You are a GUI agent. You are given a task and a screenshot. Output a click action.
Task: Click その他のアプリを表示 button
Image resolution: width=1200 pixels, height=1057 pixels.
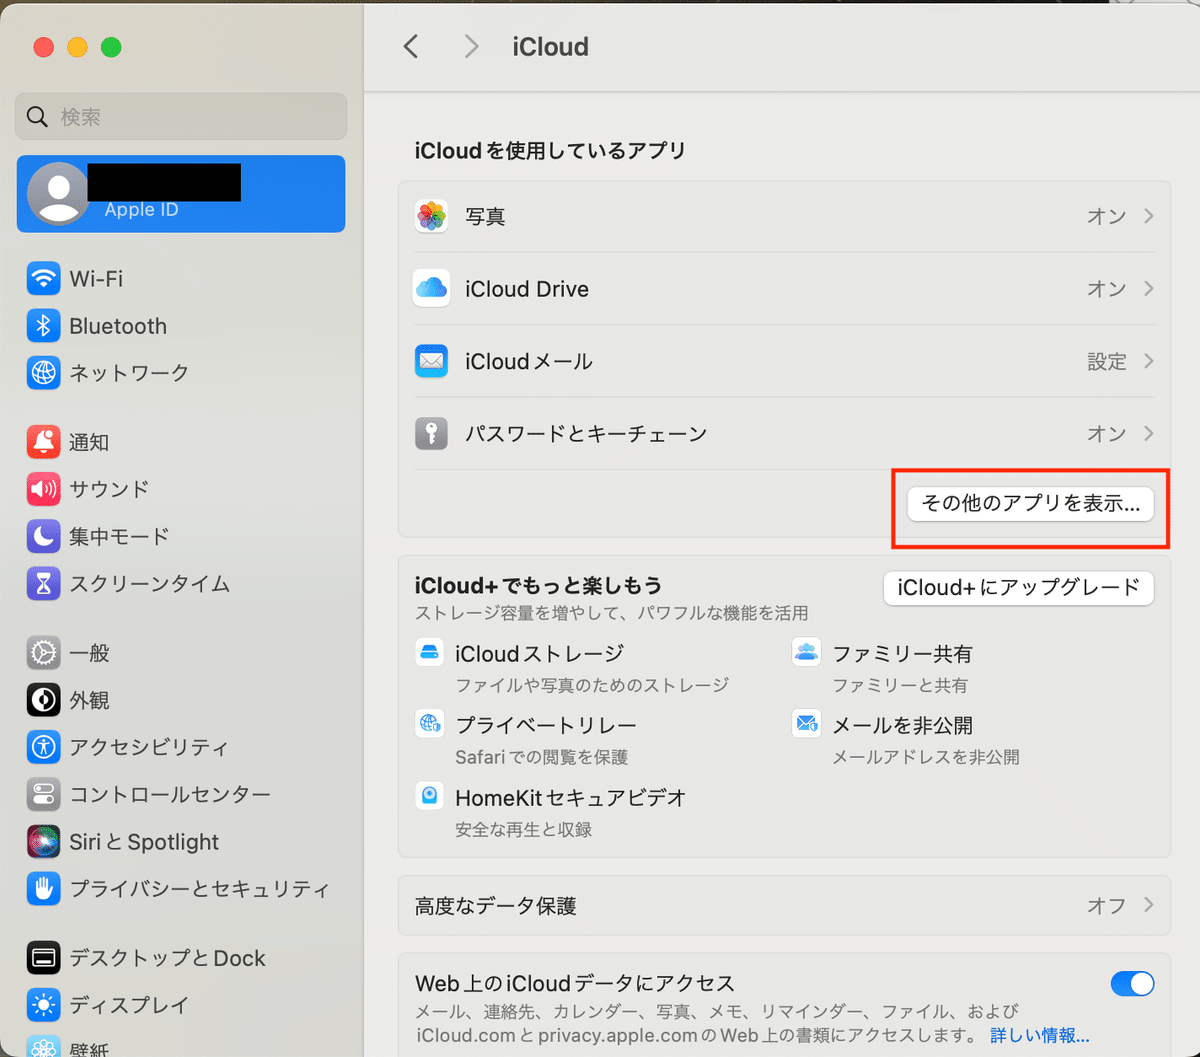pyautogui.click(x=1030, y=504)
